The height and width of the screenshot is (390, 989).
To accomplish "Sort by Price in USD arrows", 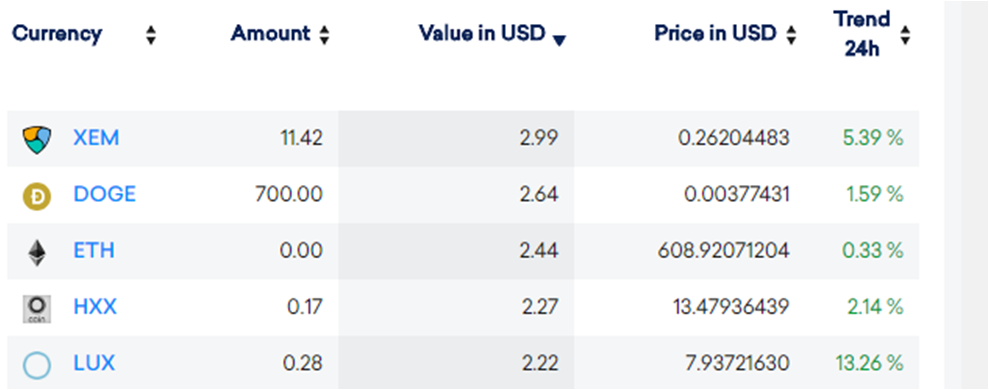I will pos(791,35).
